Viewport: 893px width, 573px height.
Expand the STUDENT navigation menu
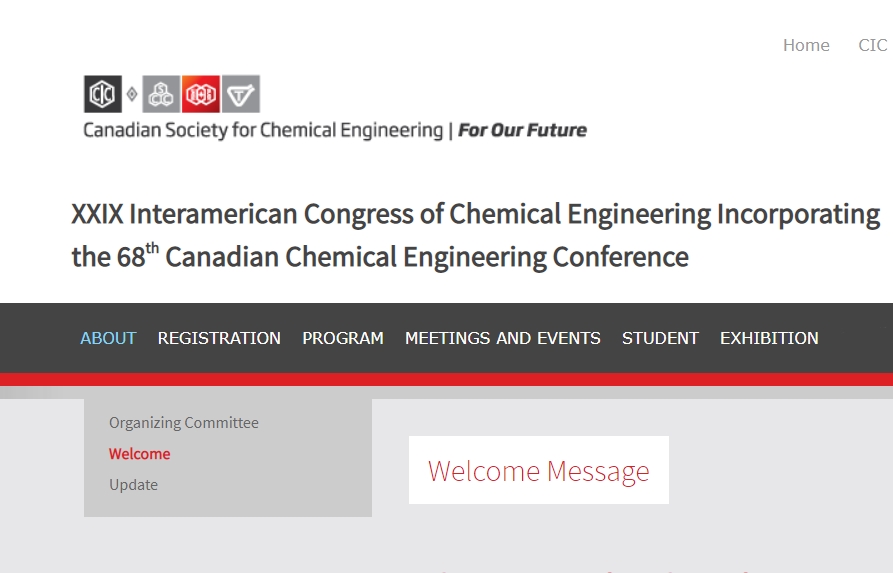pyautogui.click(x=660, y=338)
